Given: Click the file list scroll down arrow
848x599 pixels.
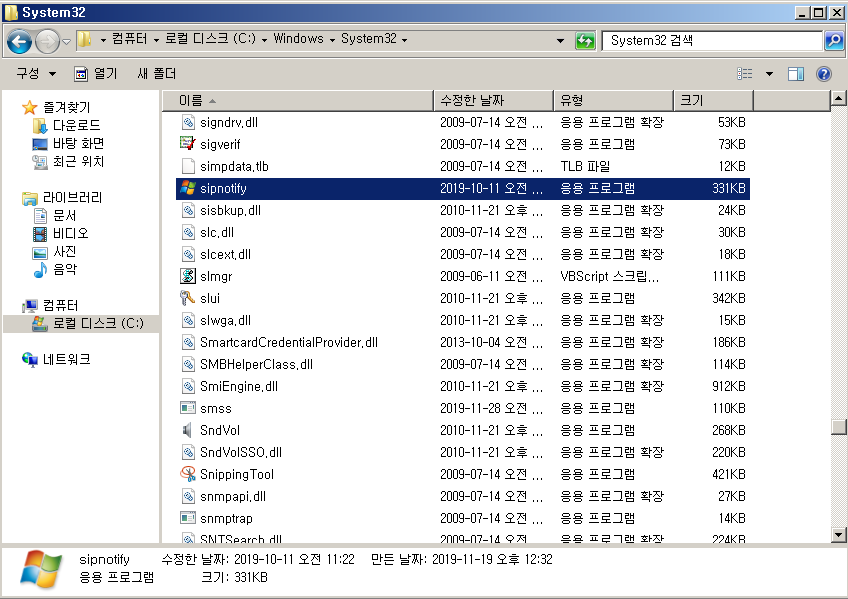Looking at the screenshot, I should pos(838,535).
